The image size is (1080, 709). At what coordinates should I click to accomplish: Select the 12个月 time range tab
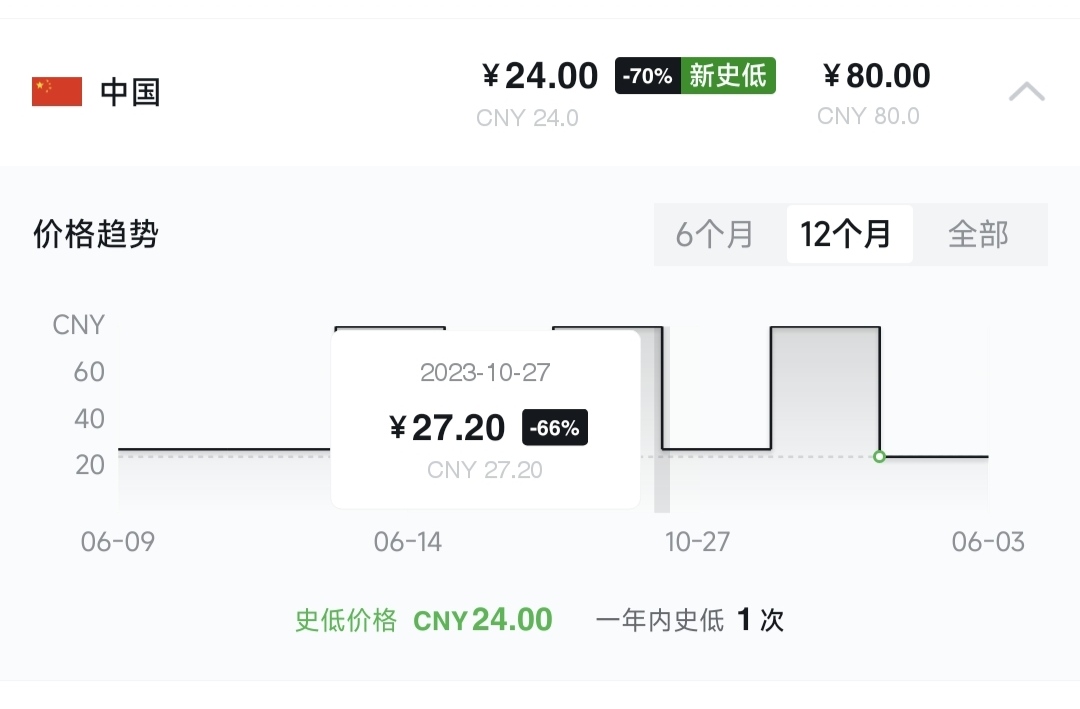pyautogui.click(x=847, y=234)
